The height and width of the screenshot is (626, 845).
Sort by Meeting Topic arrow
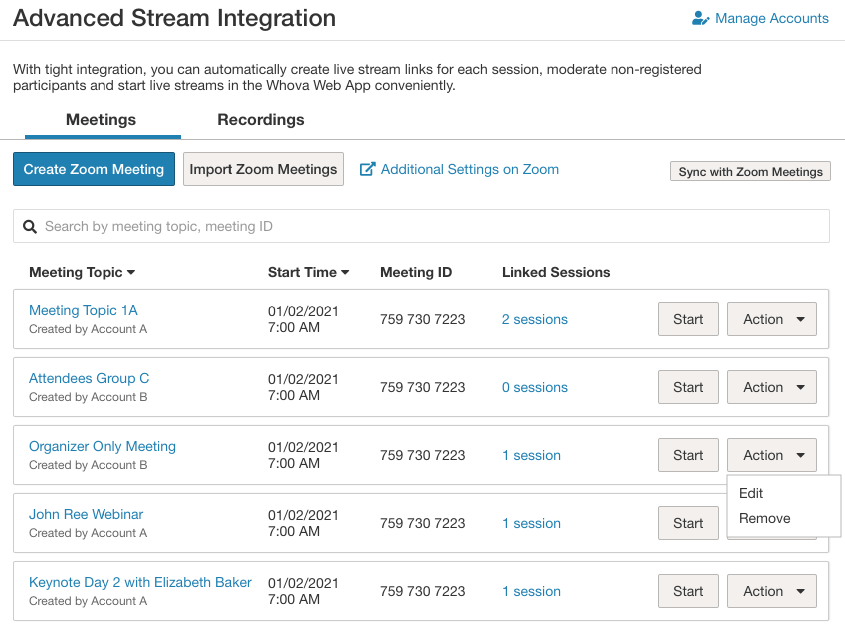pos(131,273)
